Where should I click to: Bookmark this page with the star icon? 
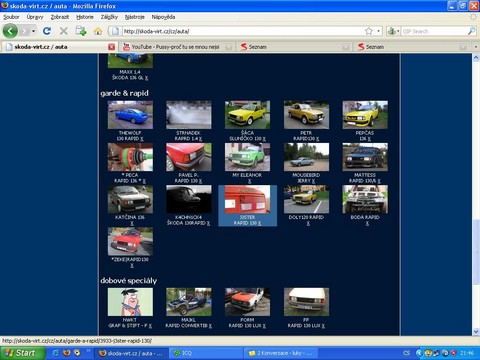coord(369,31)
